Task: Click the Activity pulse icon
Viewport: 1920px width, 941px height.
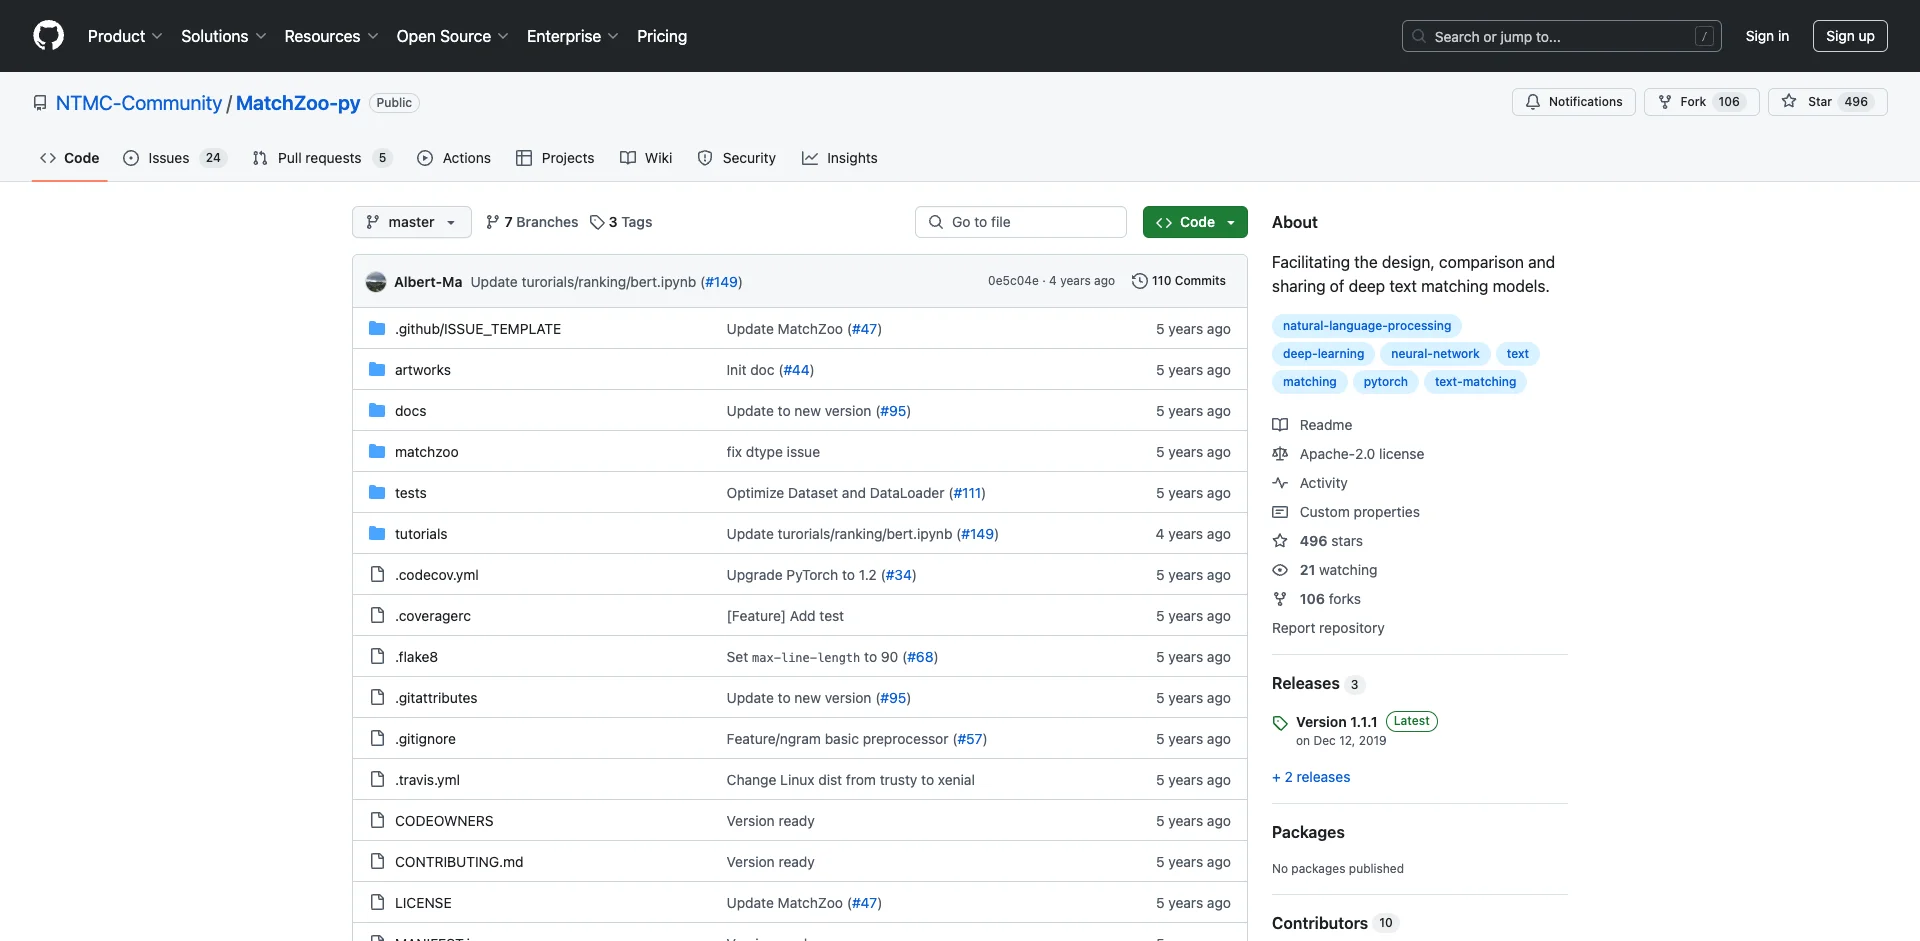Action: [x=1280, y=483]
